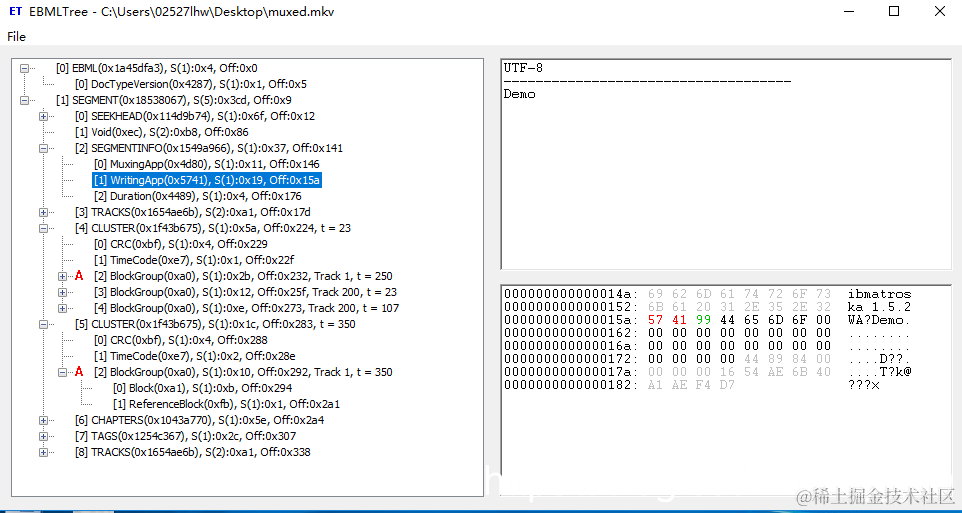Expand BlockGroup Track 1, t = 250
Screen dimensions: 962x513
click(x=63, y=276)
